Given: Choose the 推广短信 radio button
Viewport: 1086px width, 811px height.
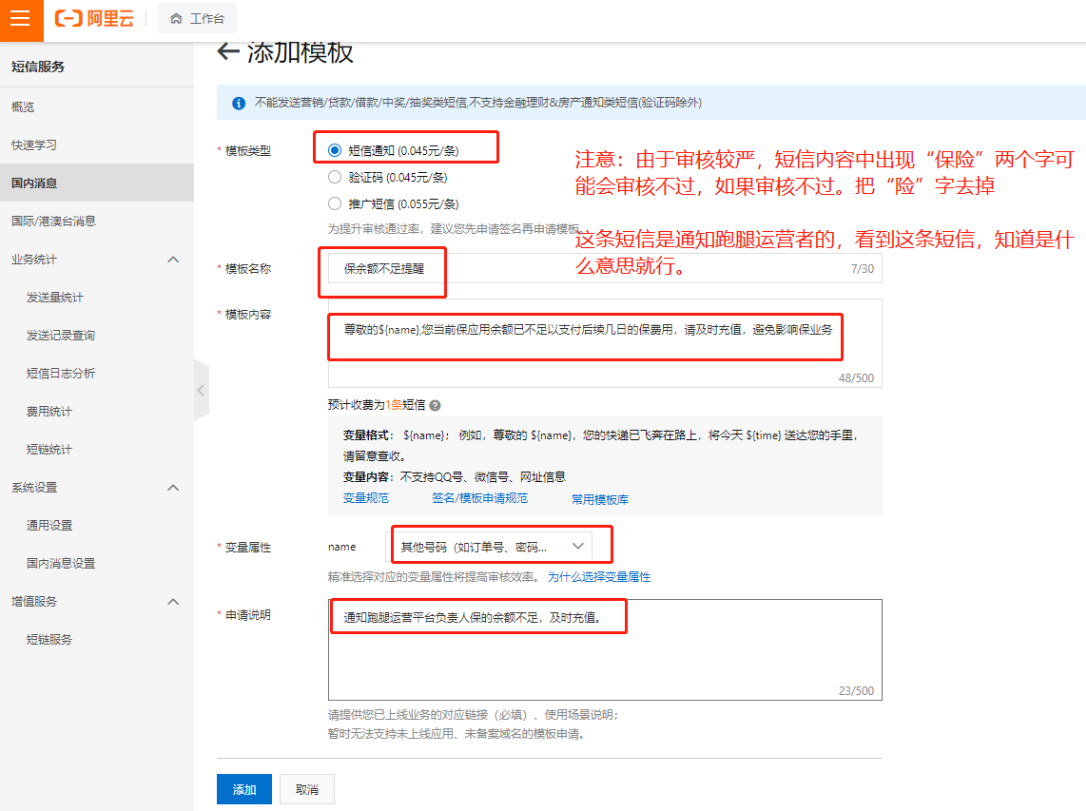Looking at the screenshot, I should click(x=335, y=204).
